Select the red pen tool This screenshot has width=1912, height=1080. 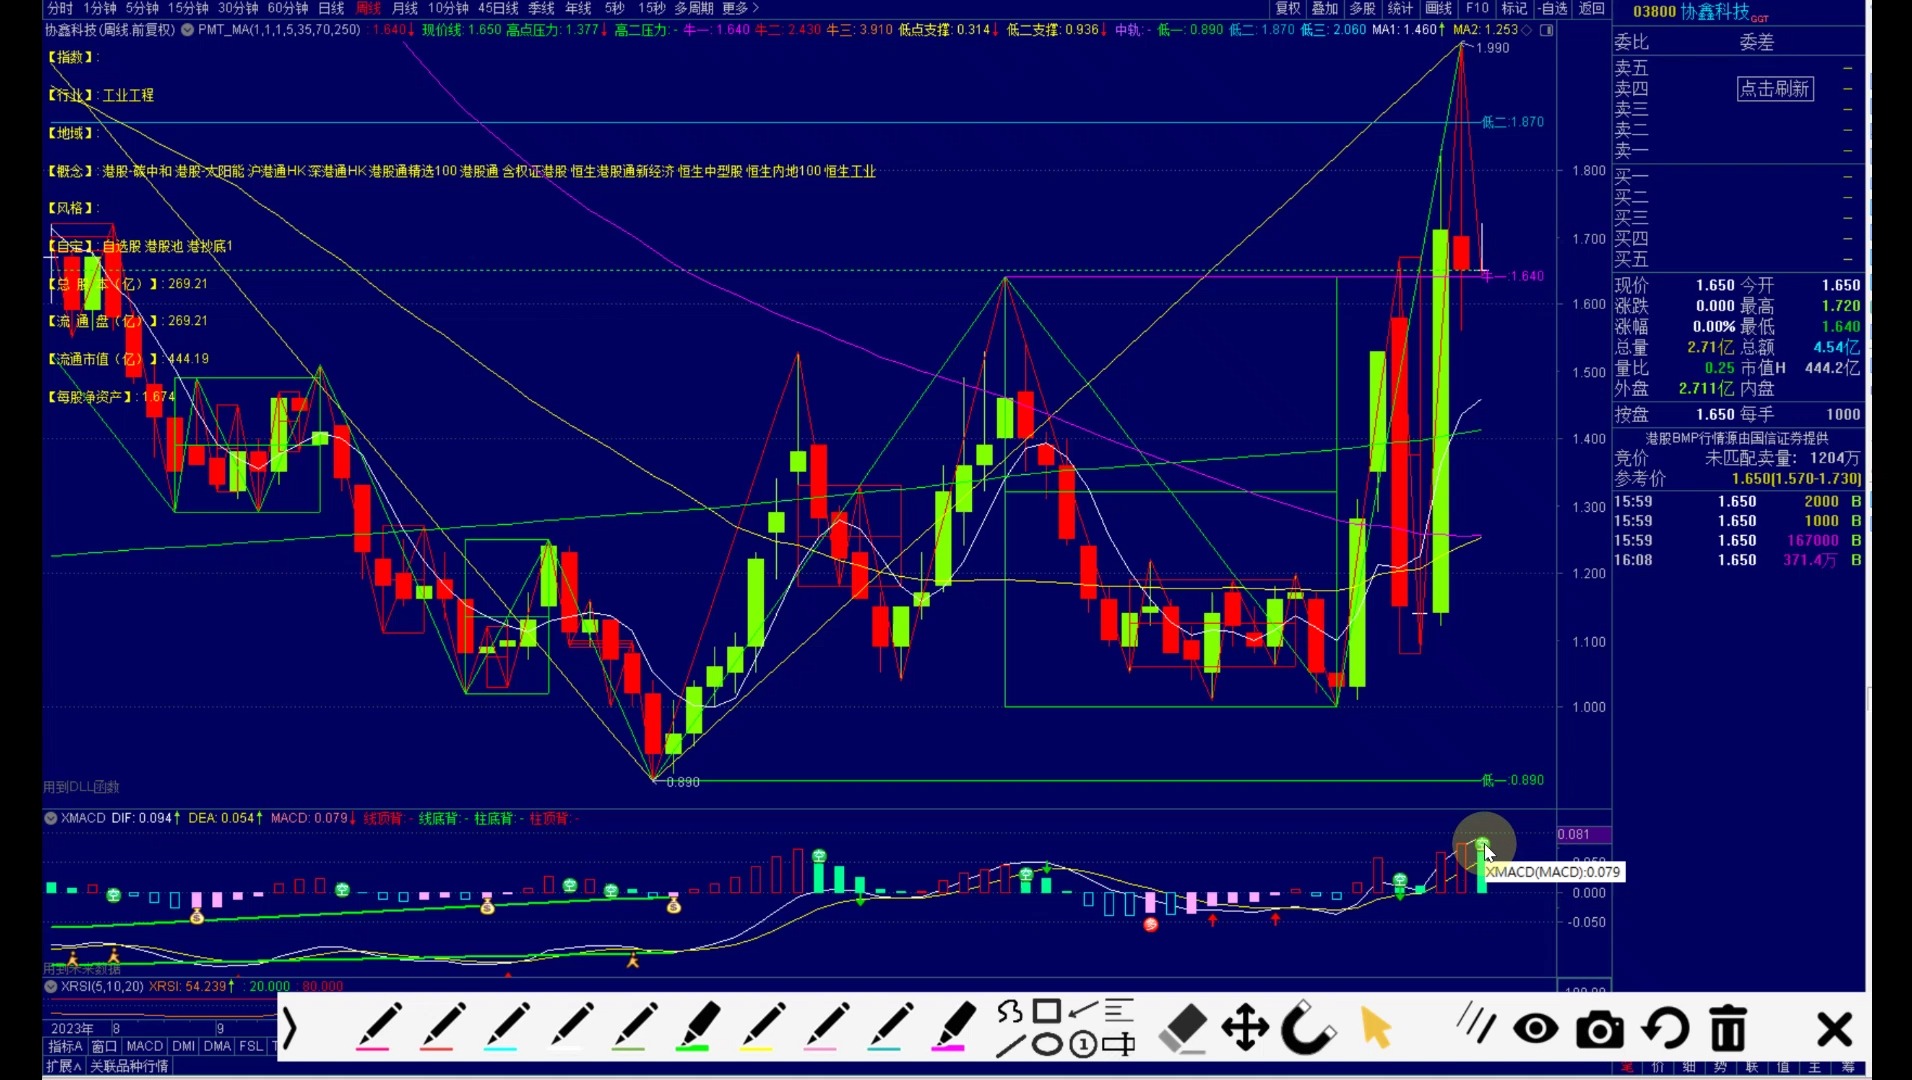click(x=443, y=1027)
